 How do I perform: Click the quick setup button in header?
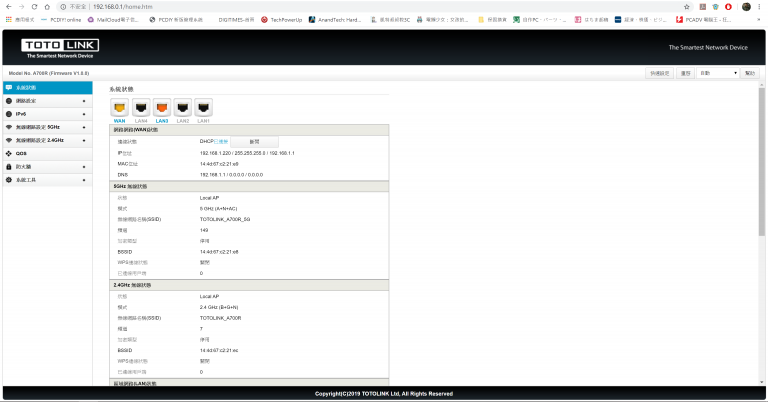point(659,73)
